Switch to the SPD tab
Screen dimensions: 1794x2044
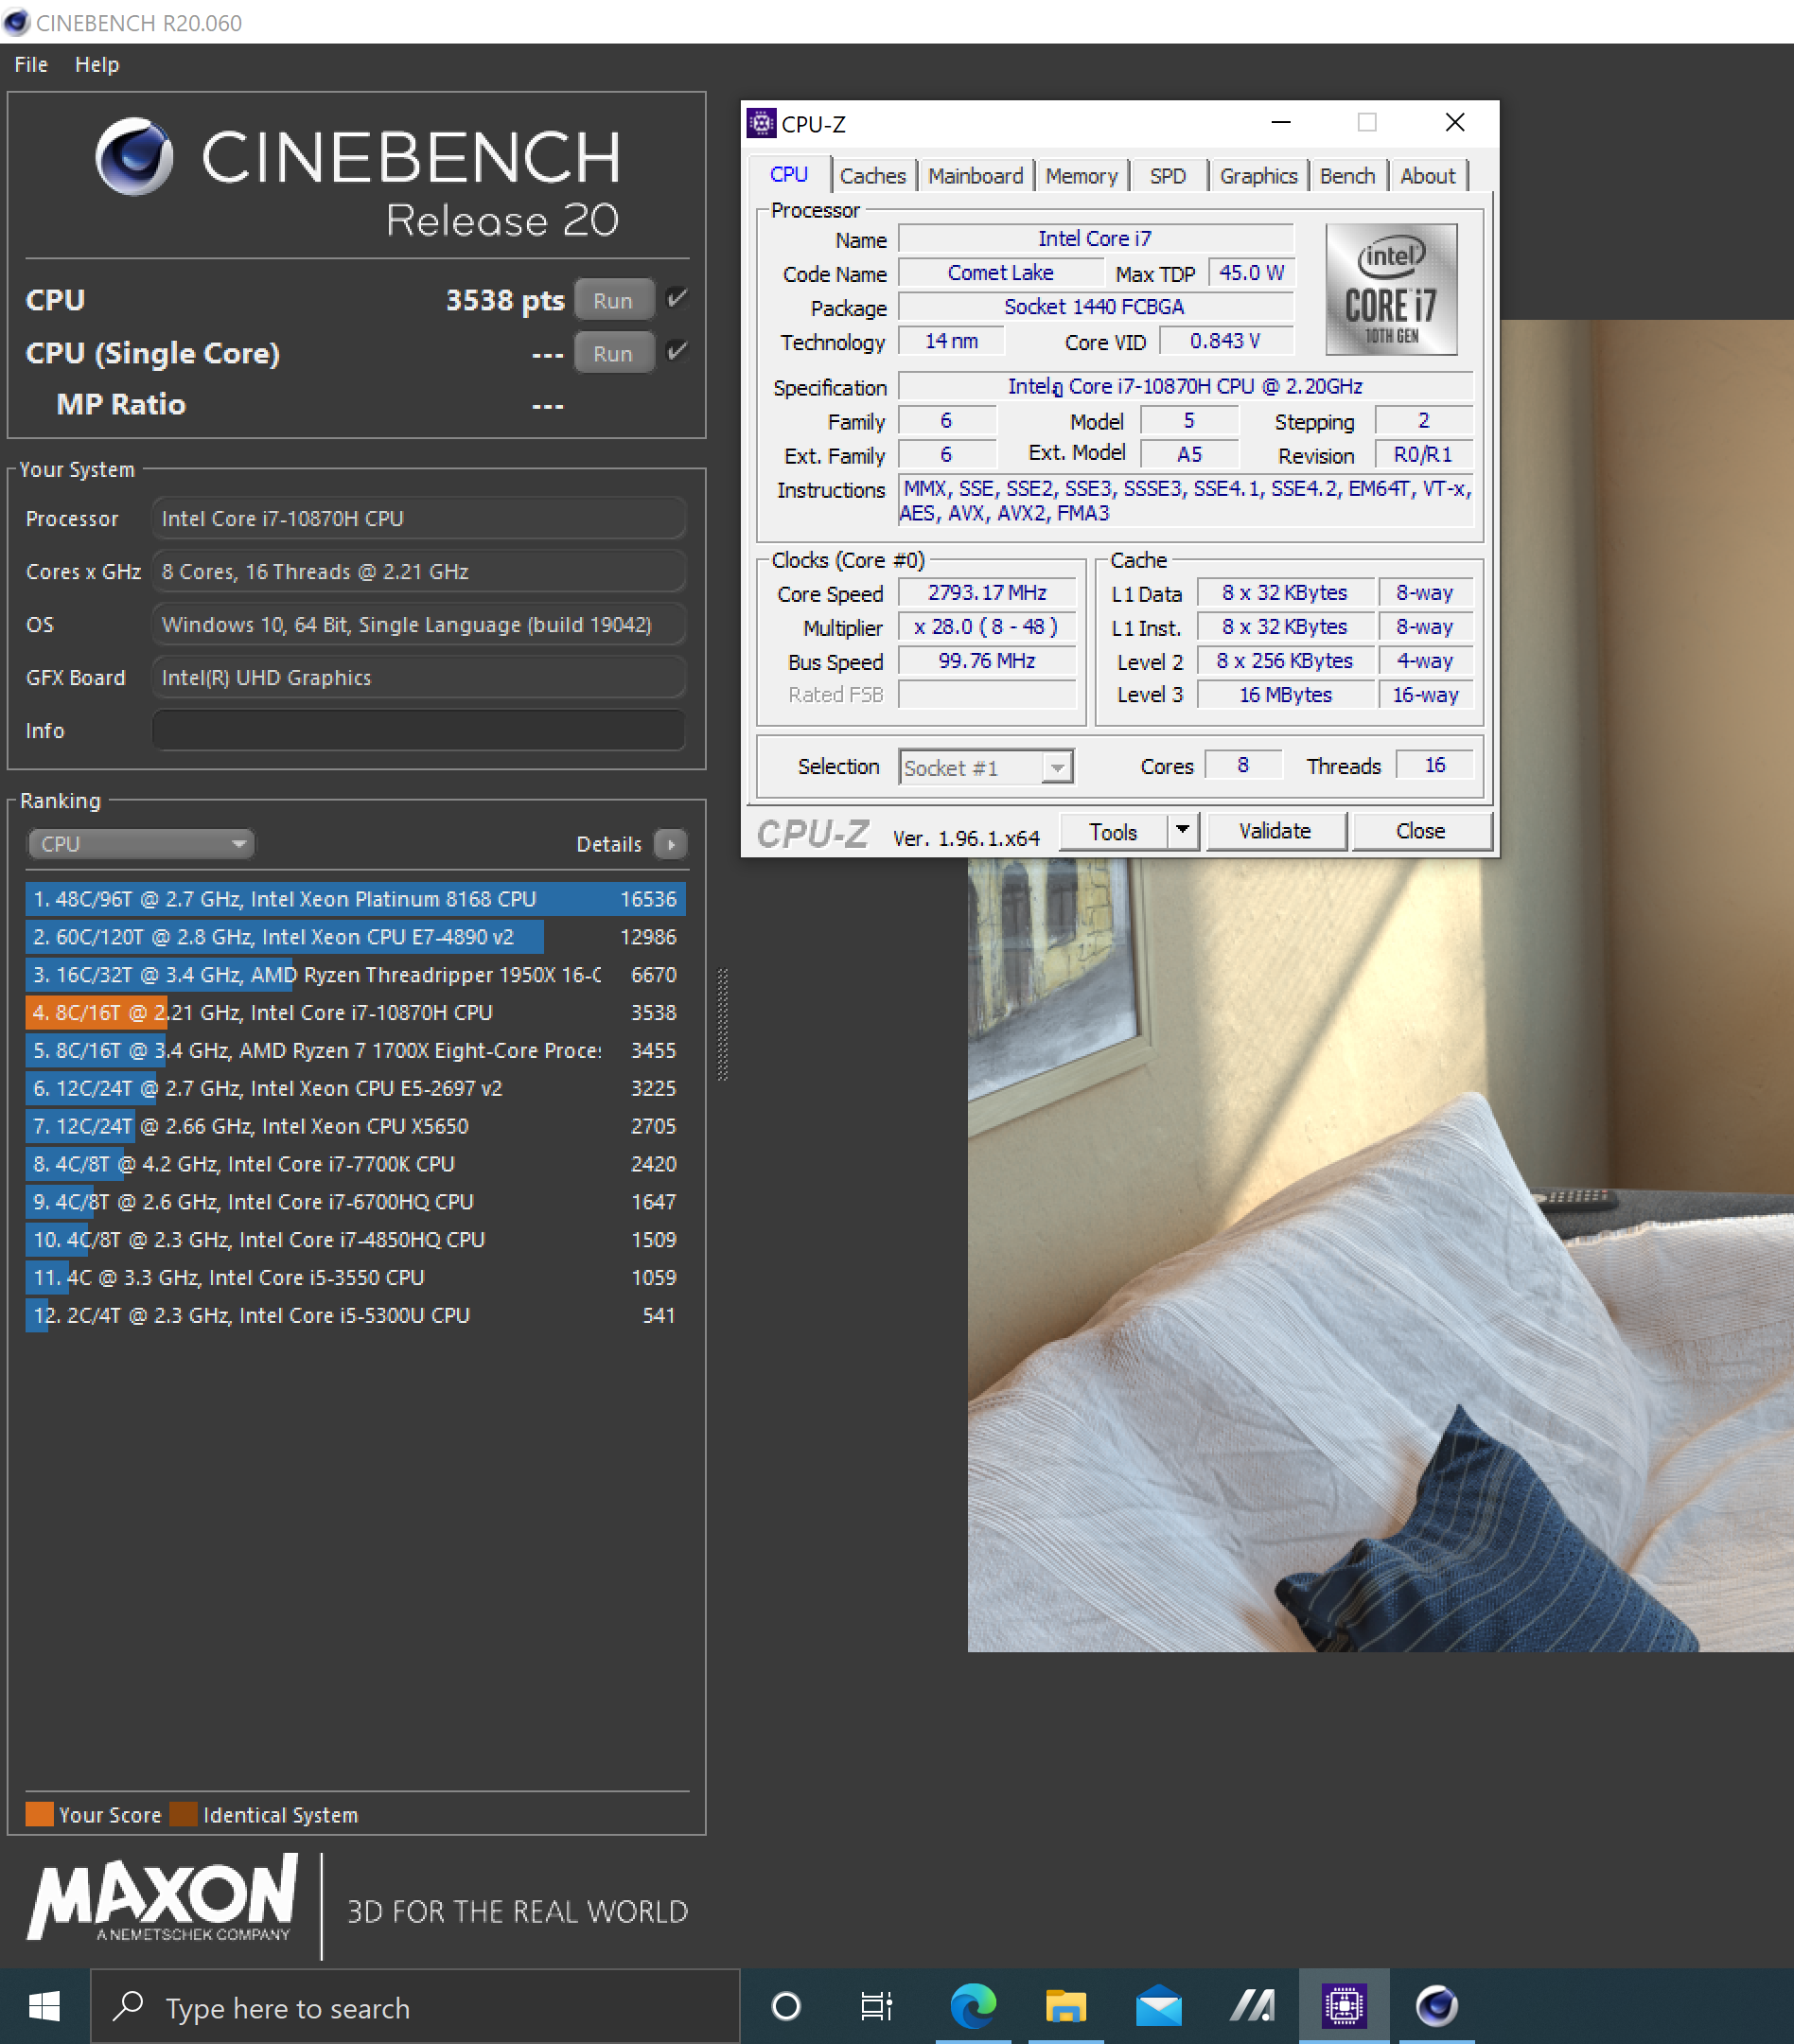1167,176
